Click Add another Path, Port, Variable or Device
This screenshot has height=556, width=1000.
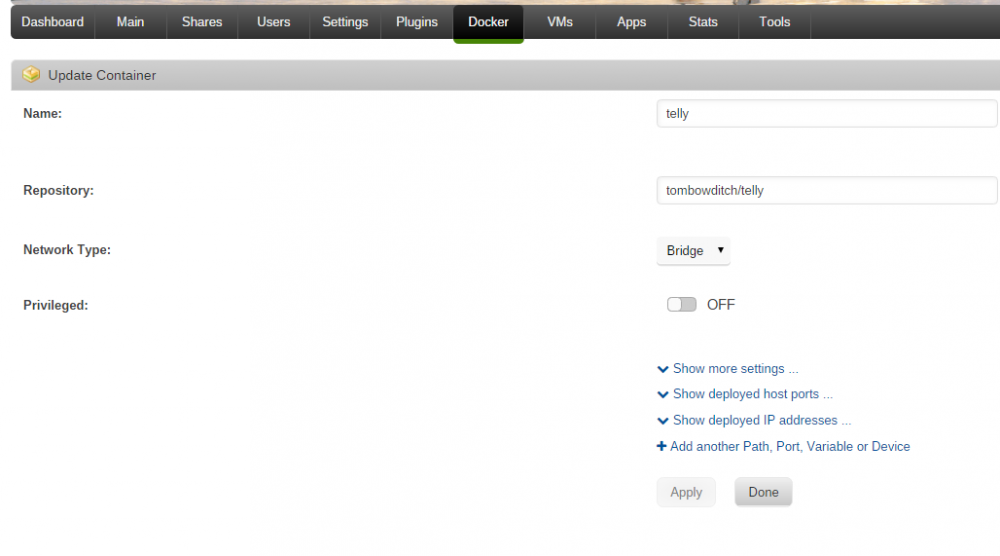(x=783, y=446)
